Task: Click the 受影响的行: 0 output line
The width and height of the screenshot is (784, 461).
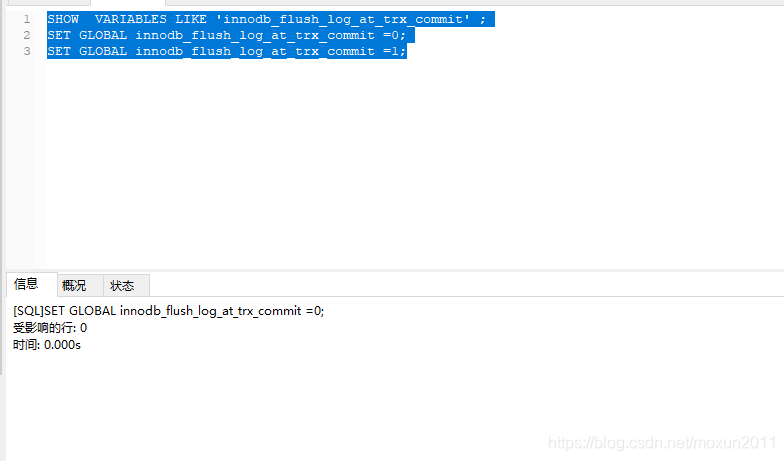Action: coord(50,328)
